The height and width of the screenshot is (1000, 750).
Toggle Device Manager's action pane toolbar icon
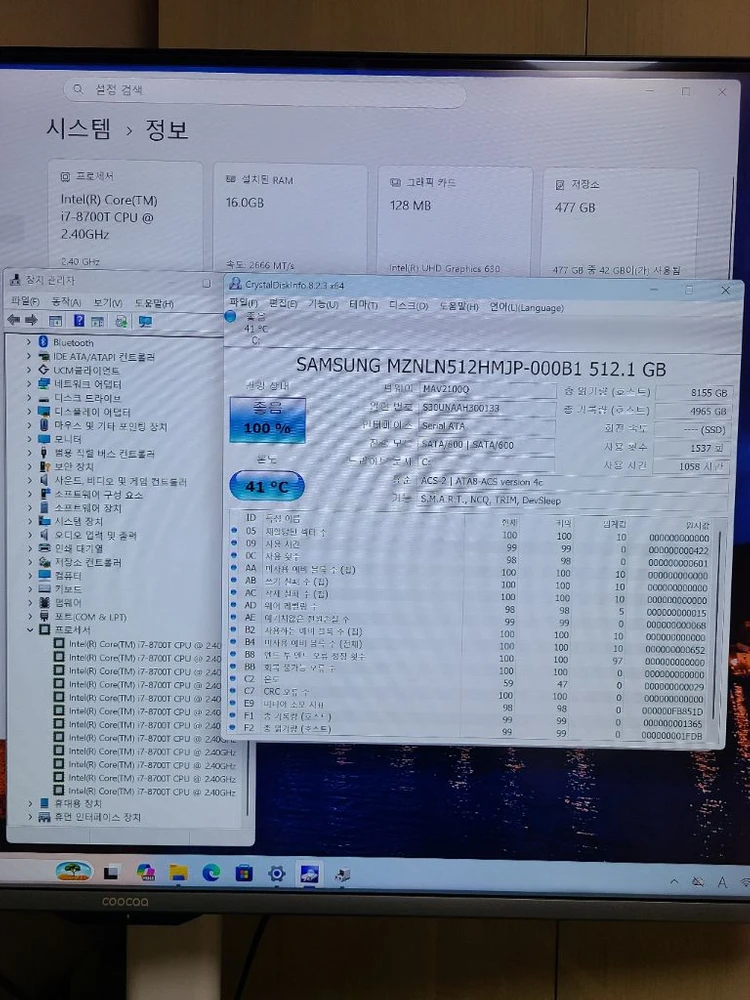(x=98, y=321)
